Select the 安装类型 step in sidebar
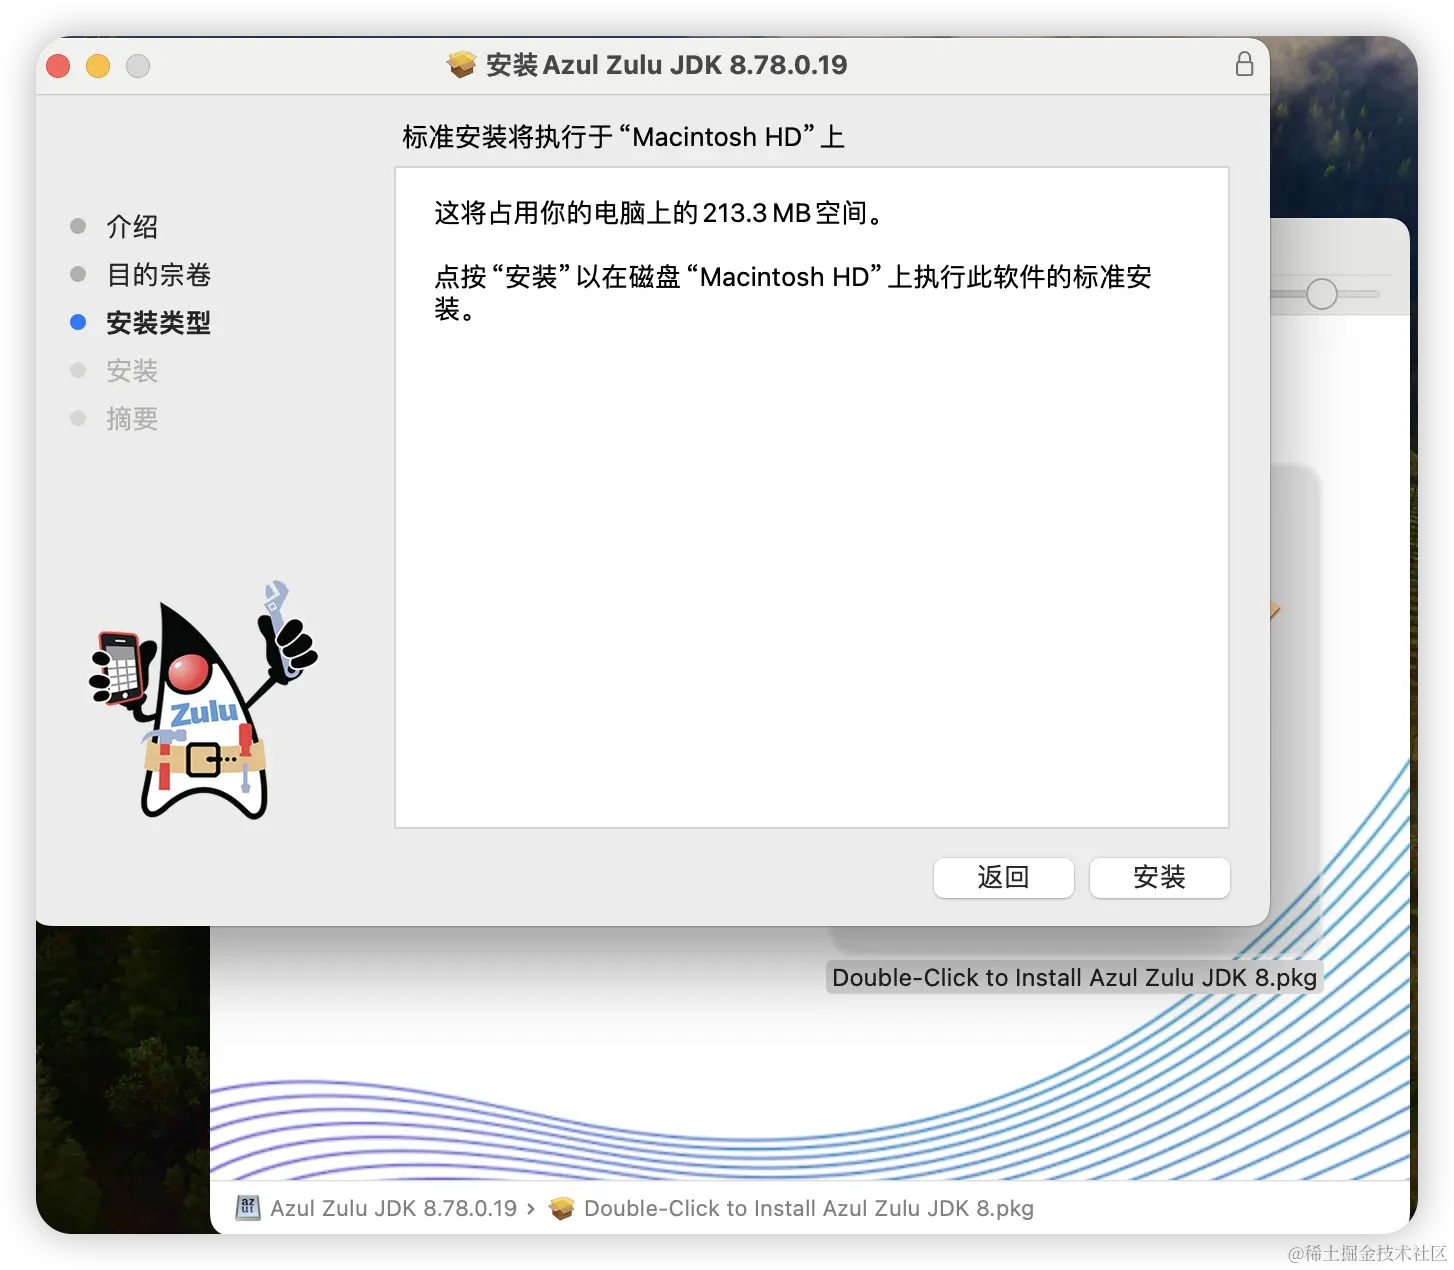 point(158,322)
